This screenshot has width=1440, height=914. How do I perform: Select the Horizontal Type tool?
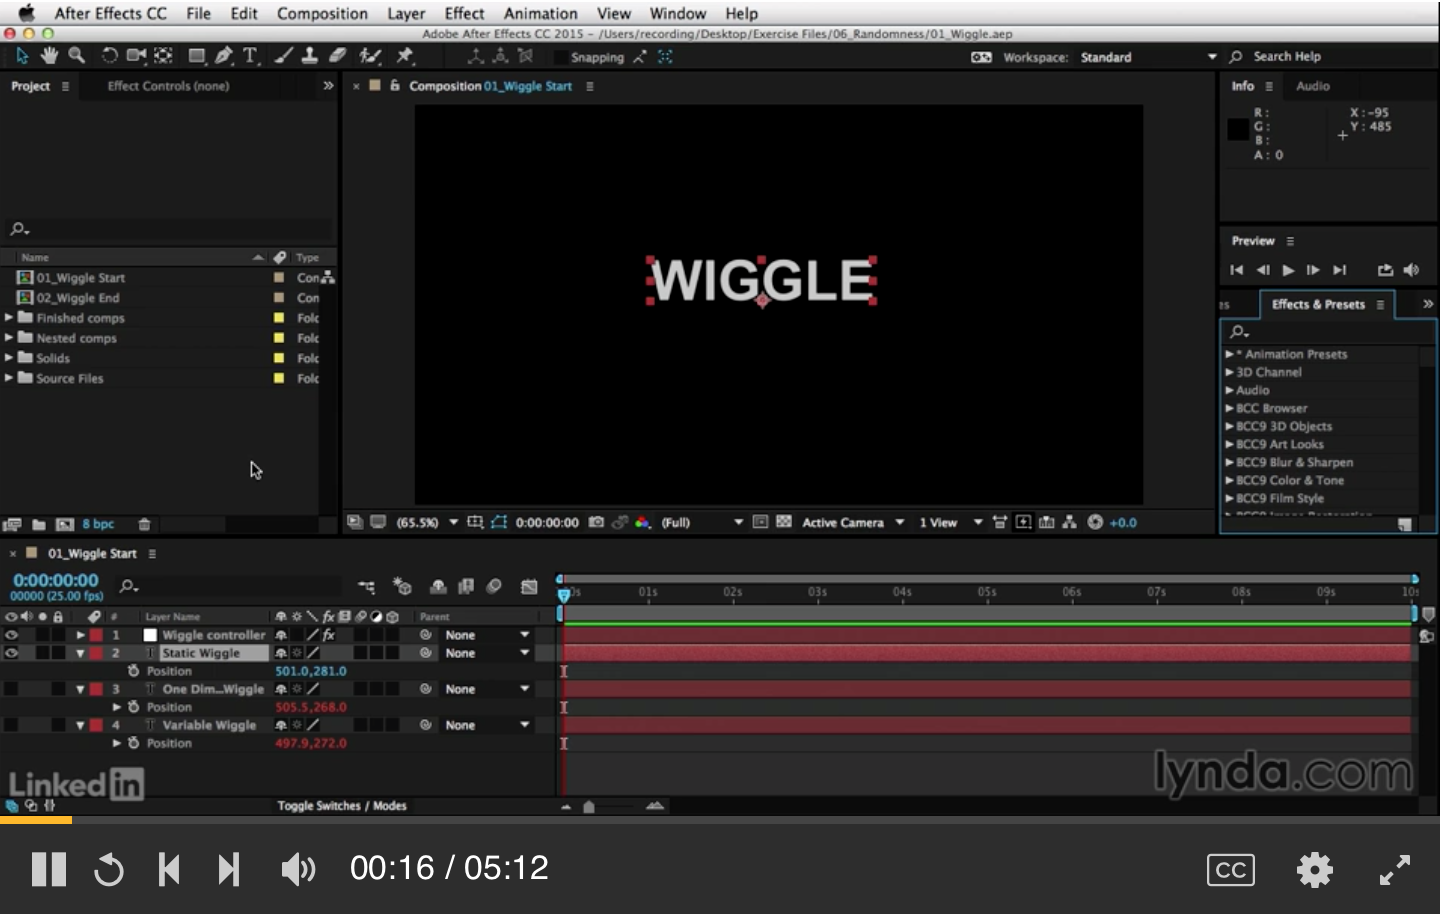click(x=250, y=56)
